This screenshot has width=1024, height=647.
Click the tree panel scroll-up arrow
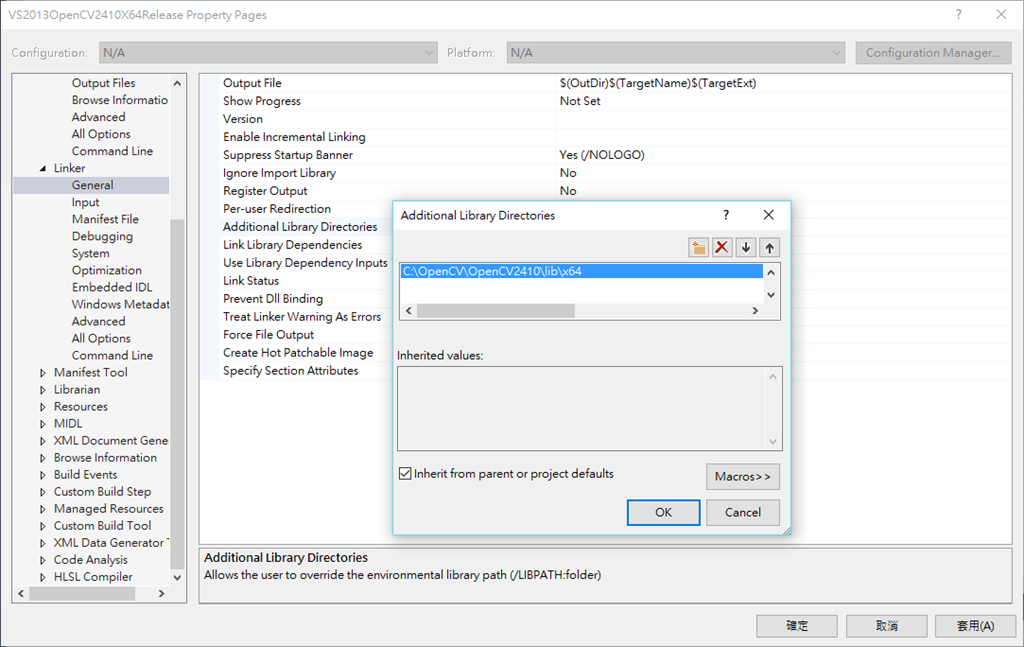pyautogui.click(x=177, y=84)
